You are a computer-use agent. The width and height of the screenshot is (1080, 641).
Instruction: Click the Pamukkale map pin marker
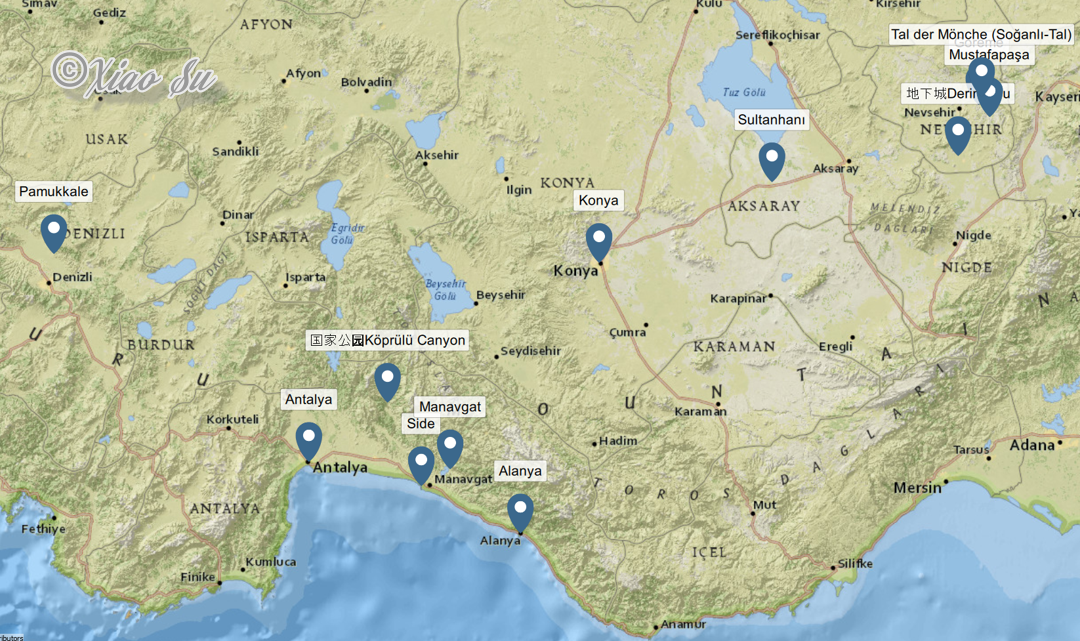tap(54, 231)
